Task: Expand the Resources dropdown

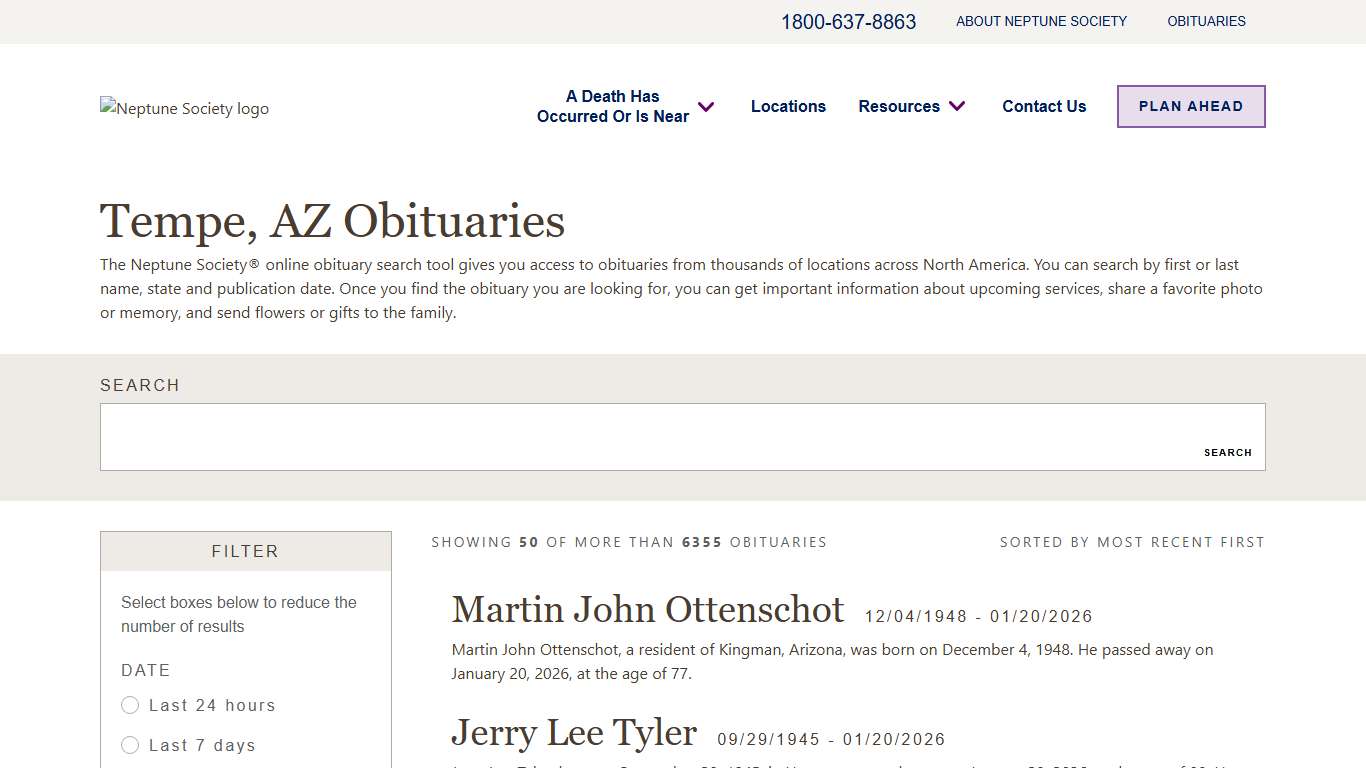Action: [899, 106]
